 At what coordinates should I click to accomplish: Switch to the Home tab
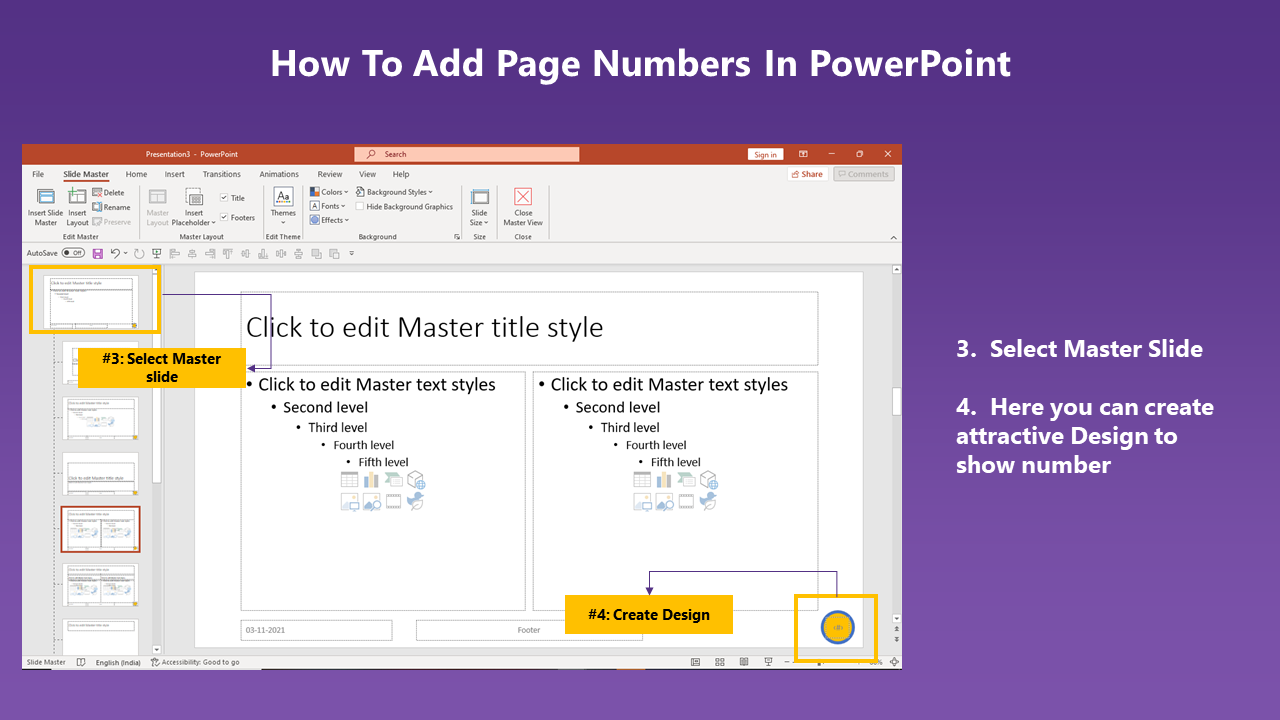tap(136, 174)
